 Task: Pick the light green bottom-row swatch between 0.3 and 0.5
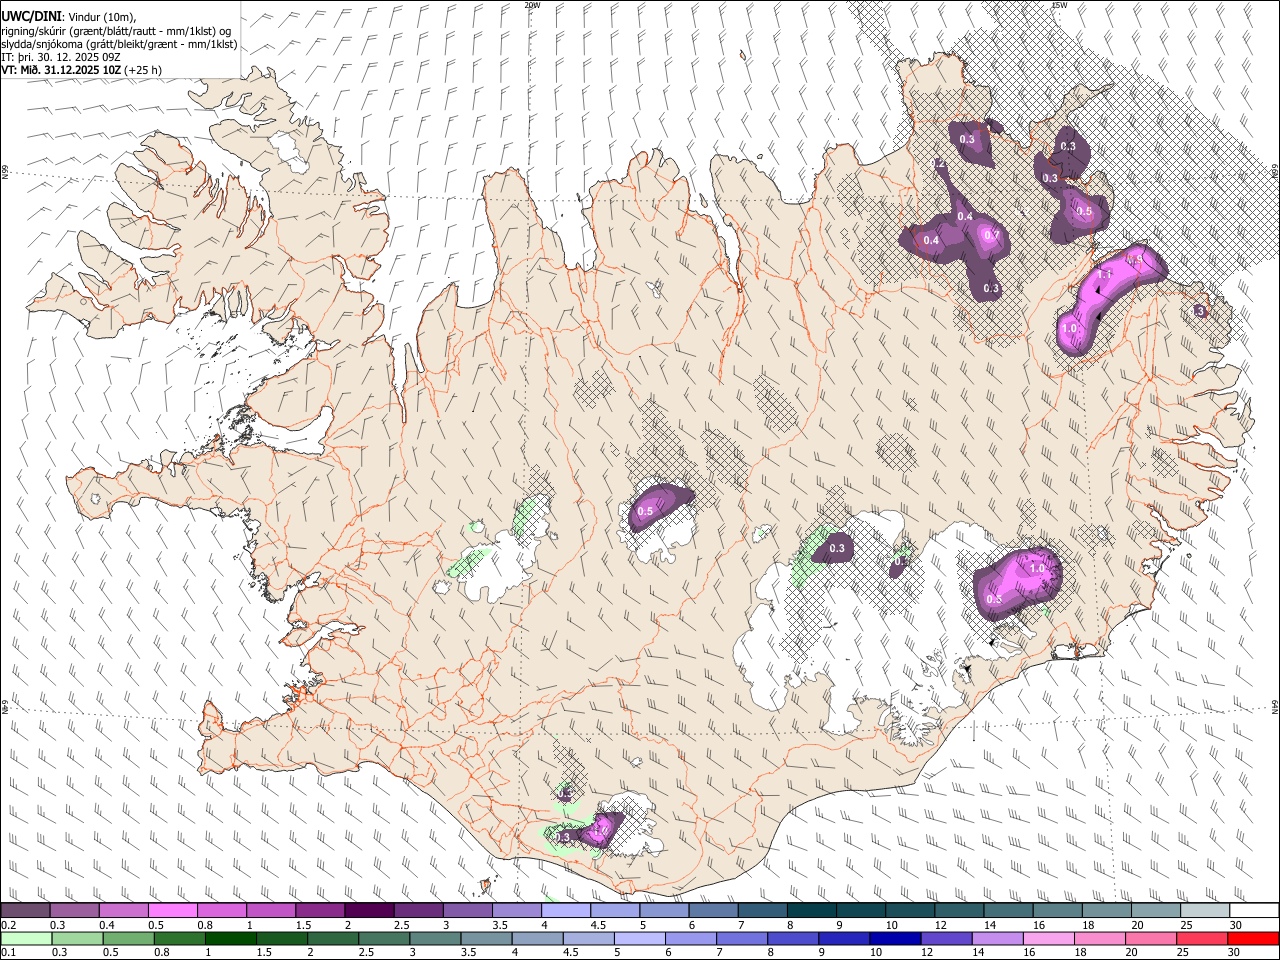(78, 938)
